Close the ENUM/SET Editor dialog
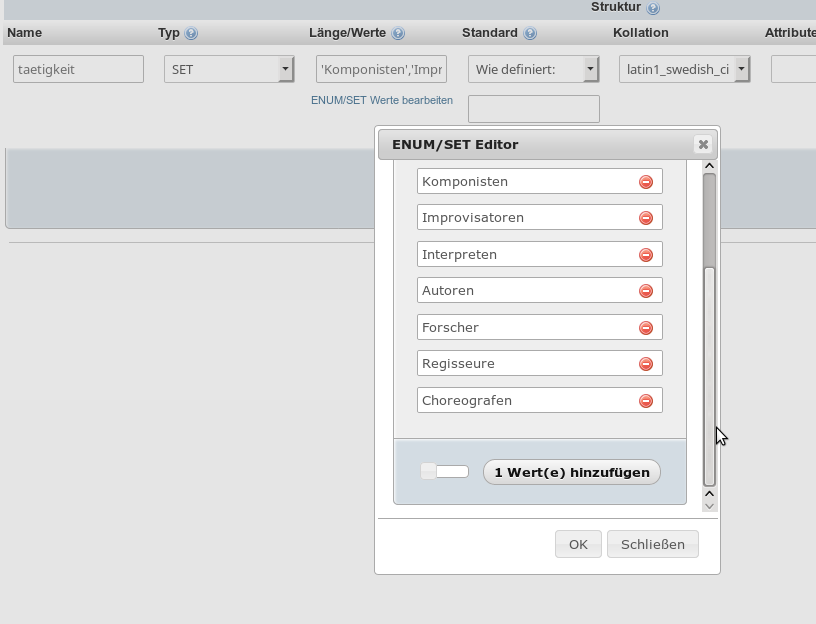This screenshot has height=624, width=816. pyautogui.click(x=703, y=144)
